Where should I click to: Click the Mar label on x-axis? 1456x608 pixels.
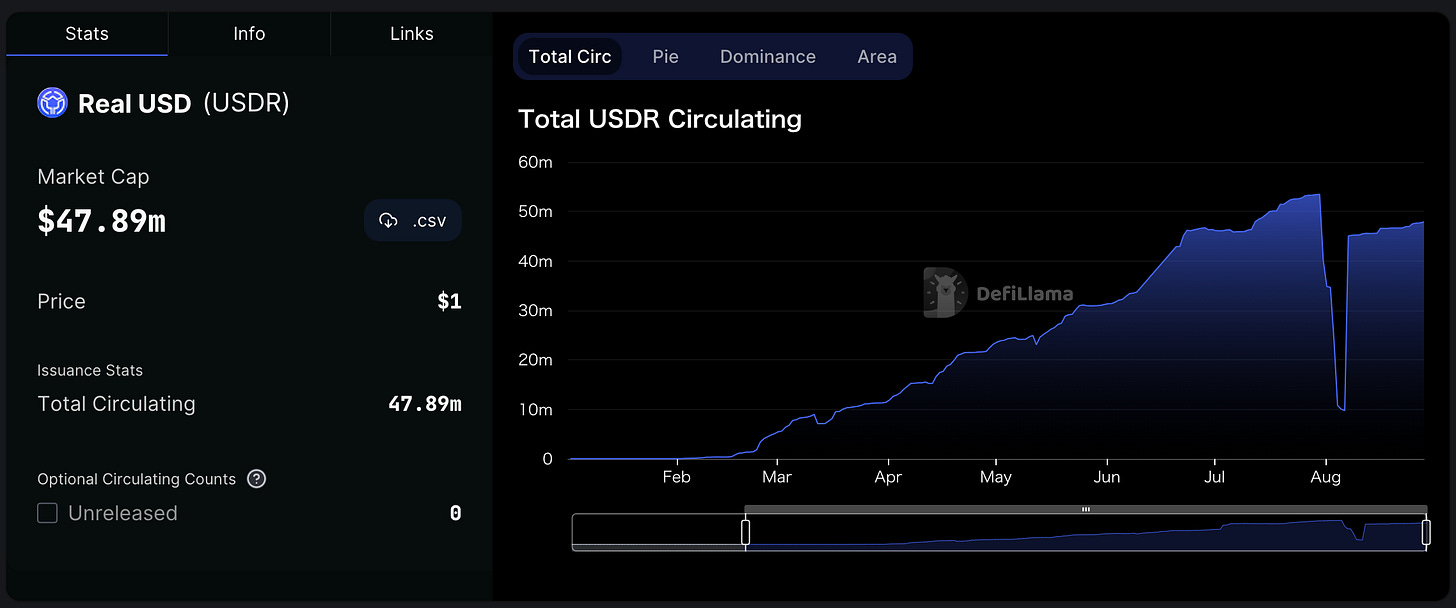(776, 478)
